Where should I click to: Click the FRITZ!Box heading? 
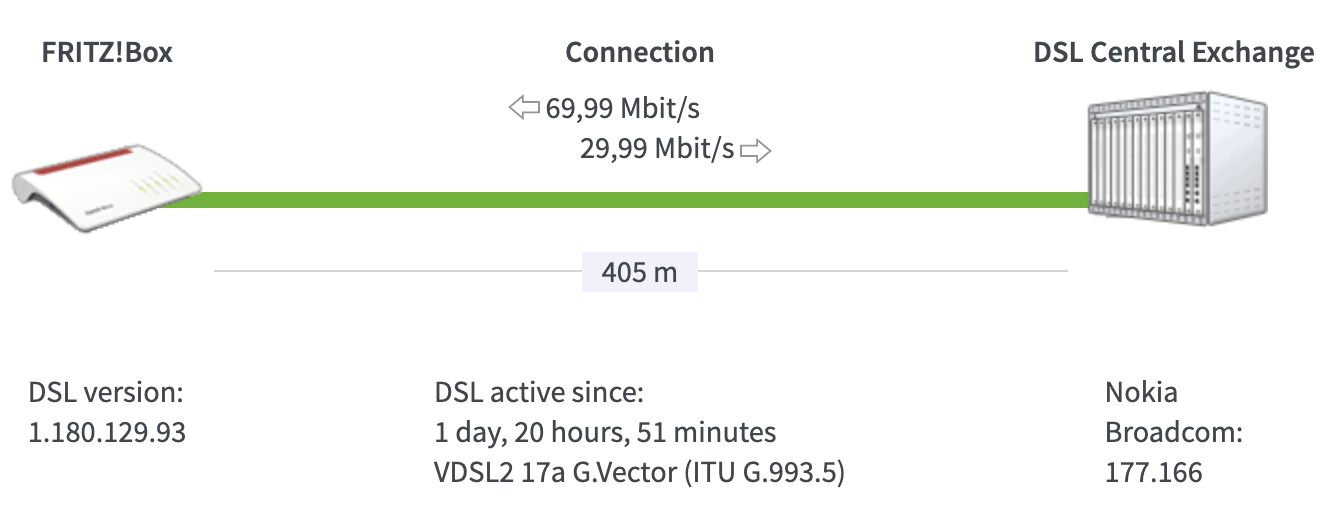[x=107, y=53]
